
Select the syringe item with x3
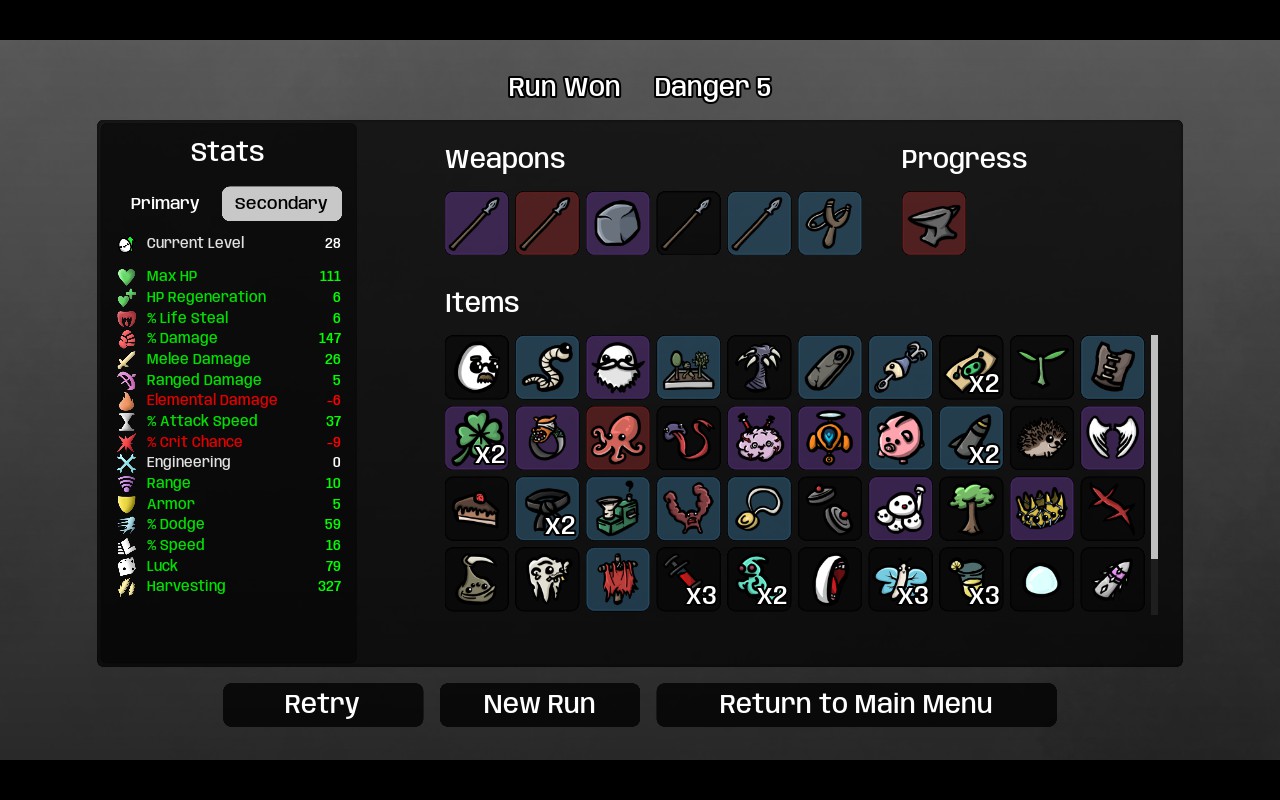pos(689,579)
